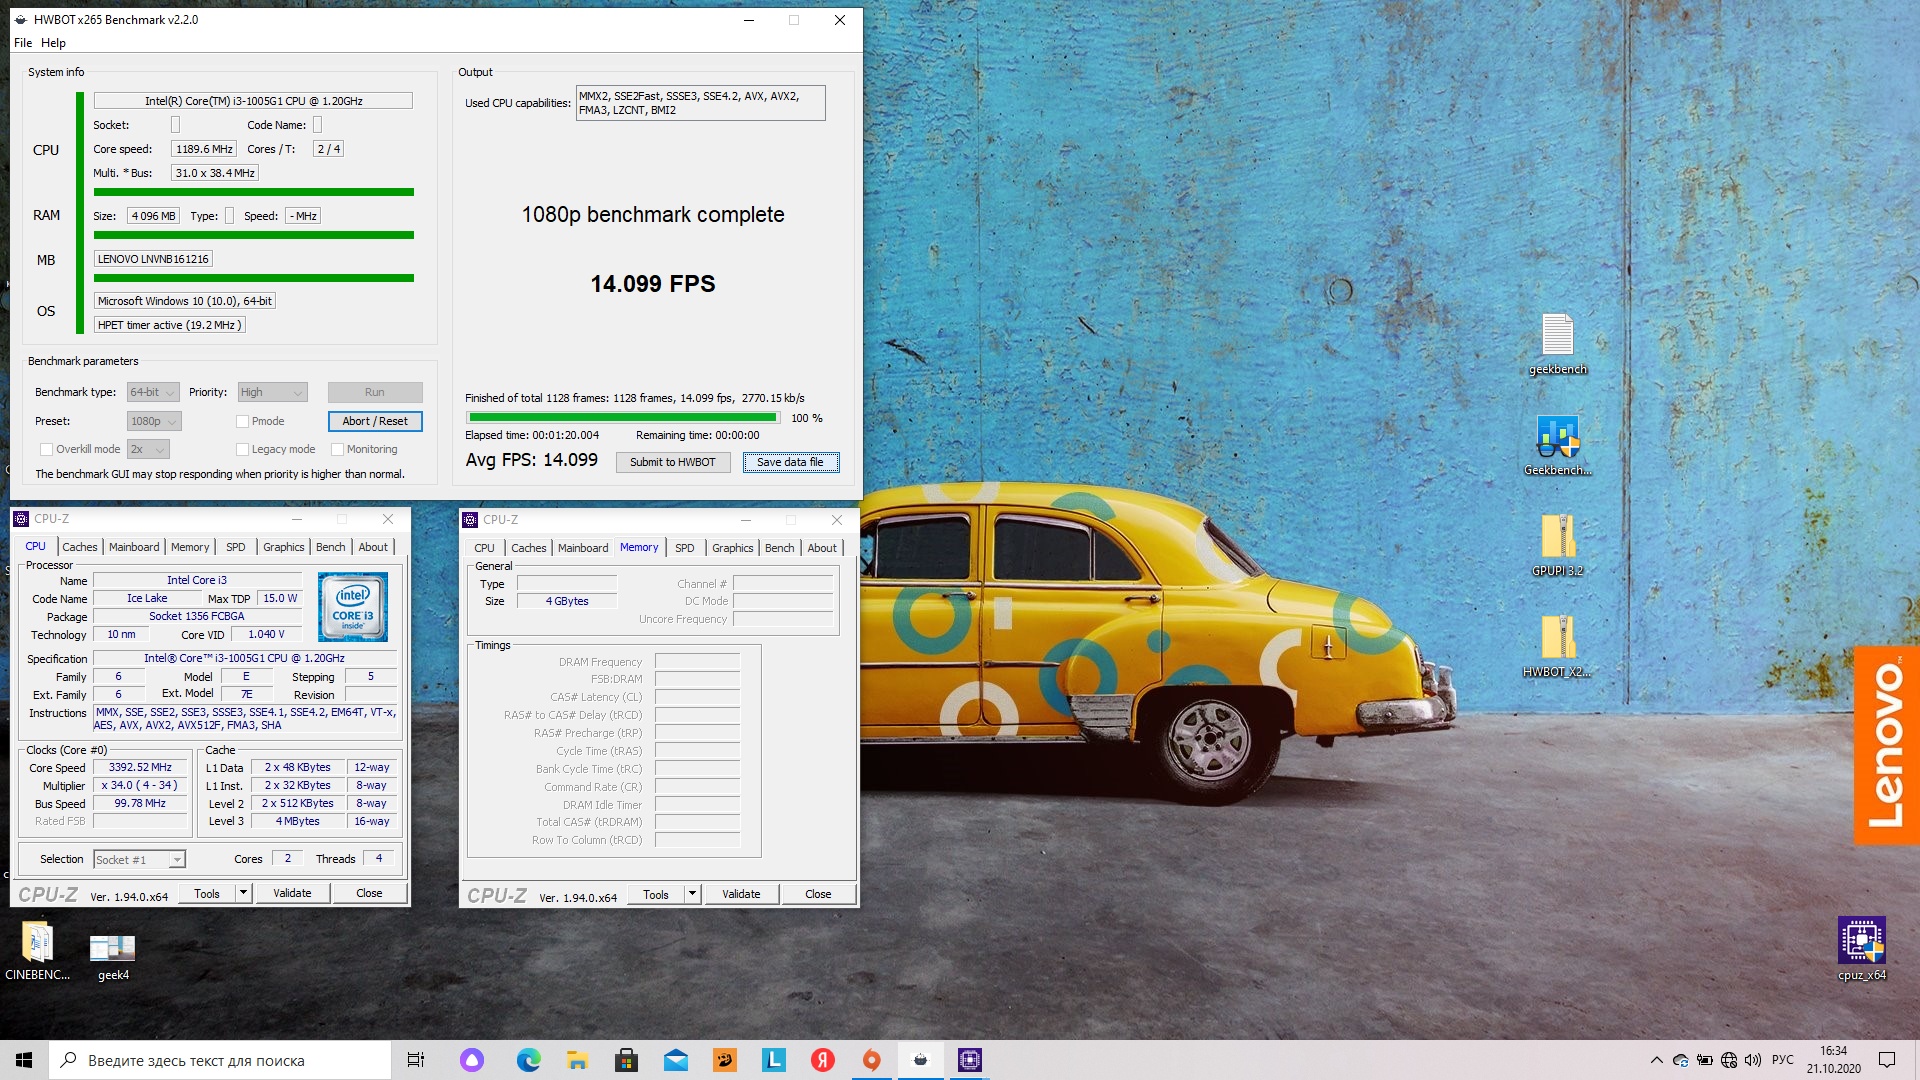
Task: Enable the Monitoring checkbox
Action: pyautogui.click(x=337, y=449)
